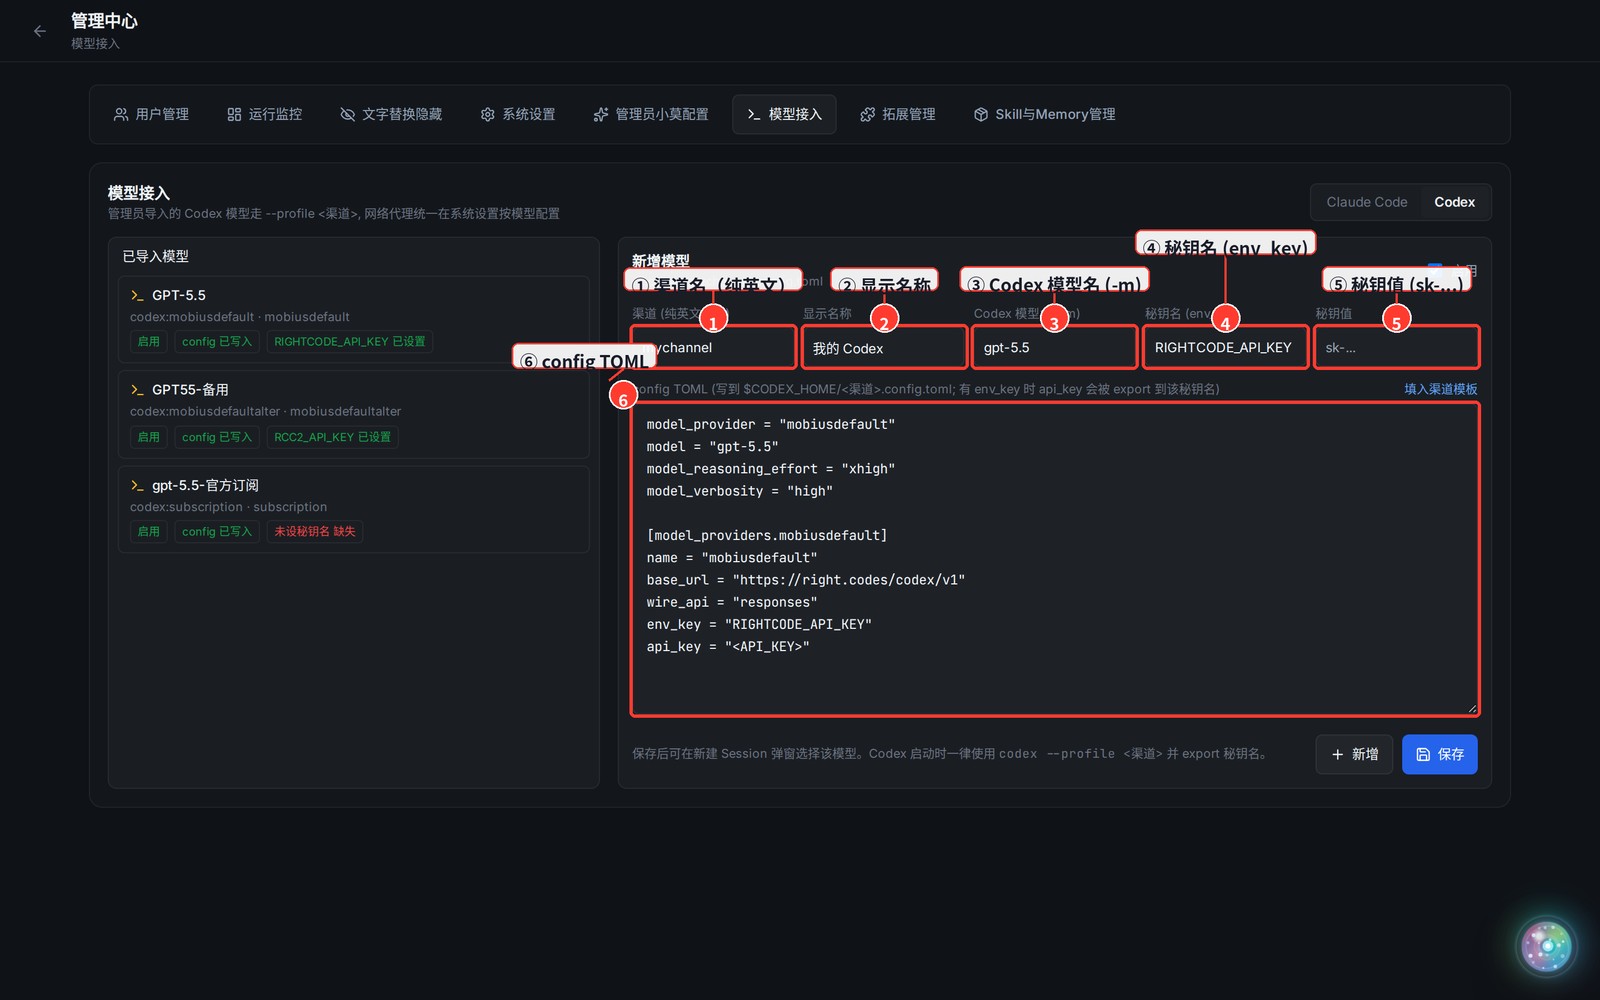The image size is (1600, 1000).
Task: Click the 文字替换隐藏 crossed-eye icon
Action: [x=347, y=114]
